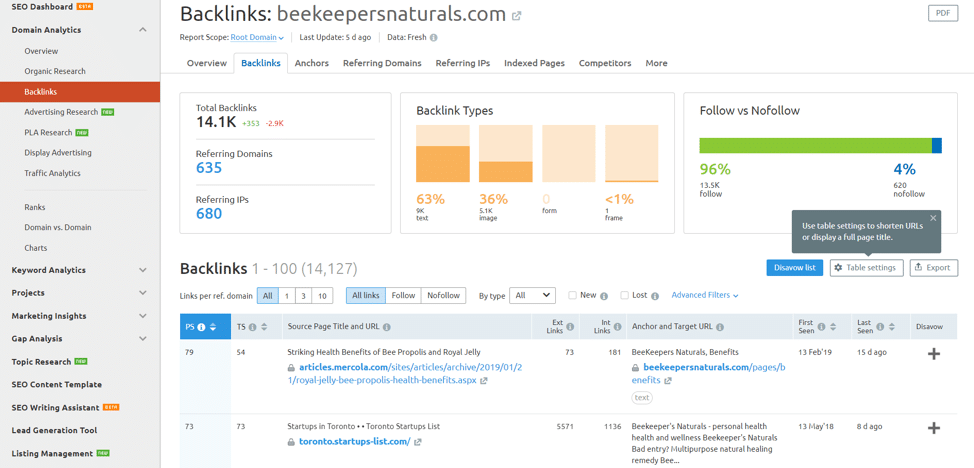
Task: Open SEO Writing Assistant in sidebar
Action: pyautogui.click(x=55, y=408)
